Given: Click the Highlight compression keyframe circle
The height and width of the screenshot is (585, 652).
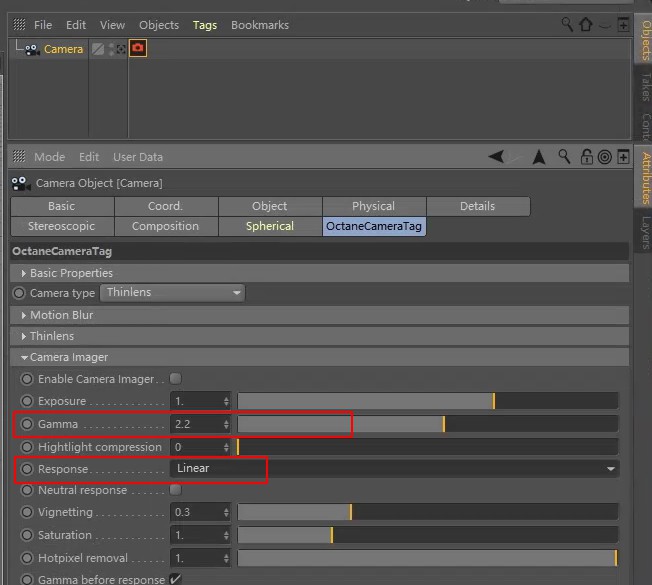Looking at the screenshot, I should [x=27, y=447].
